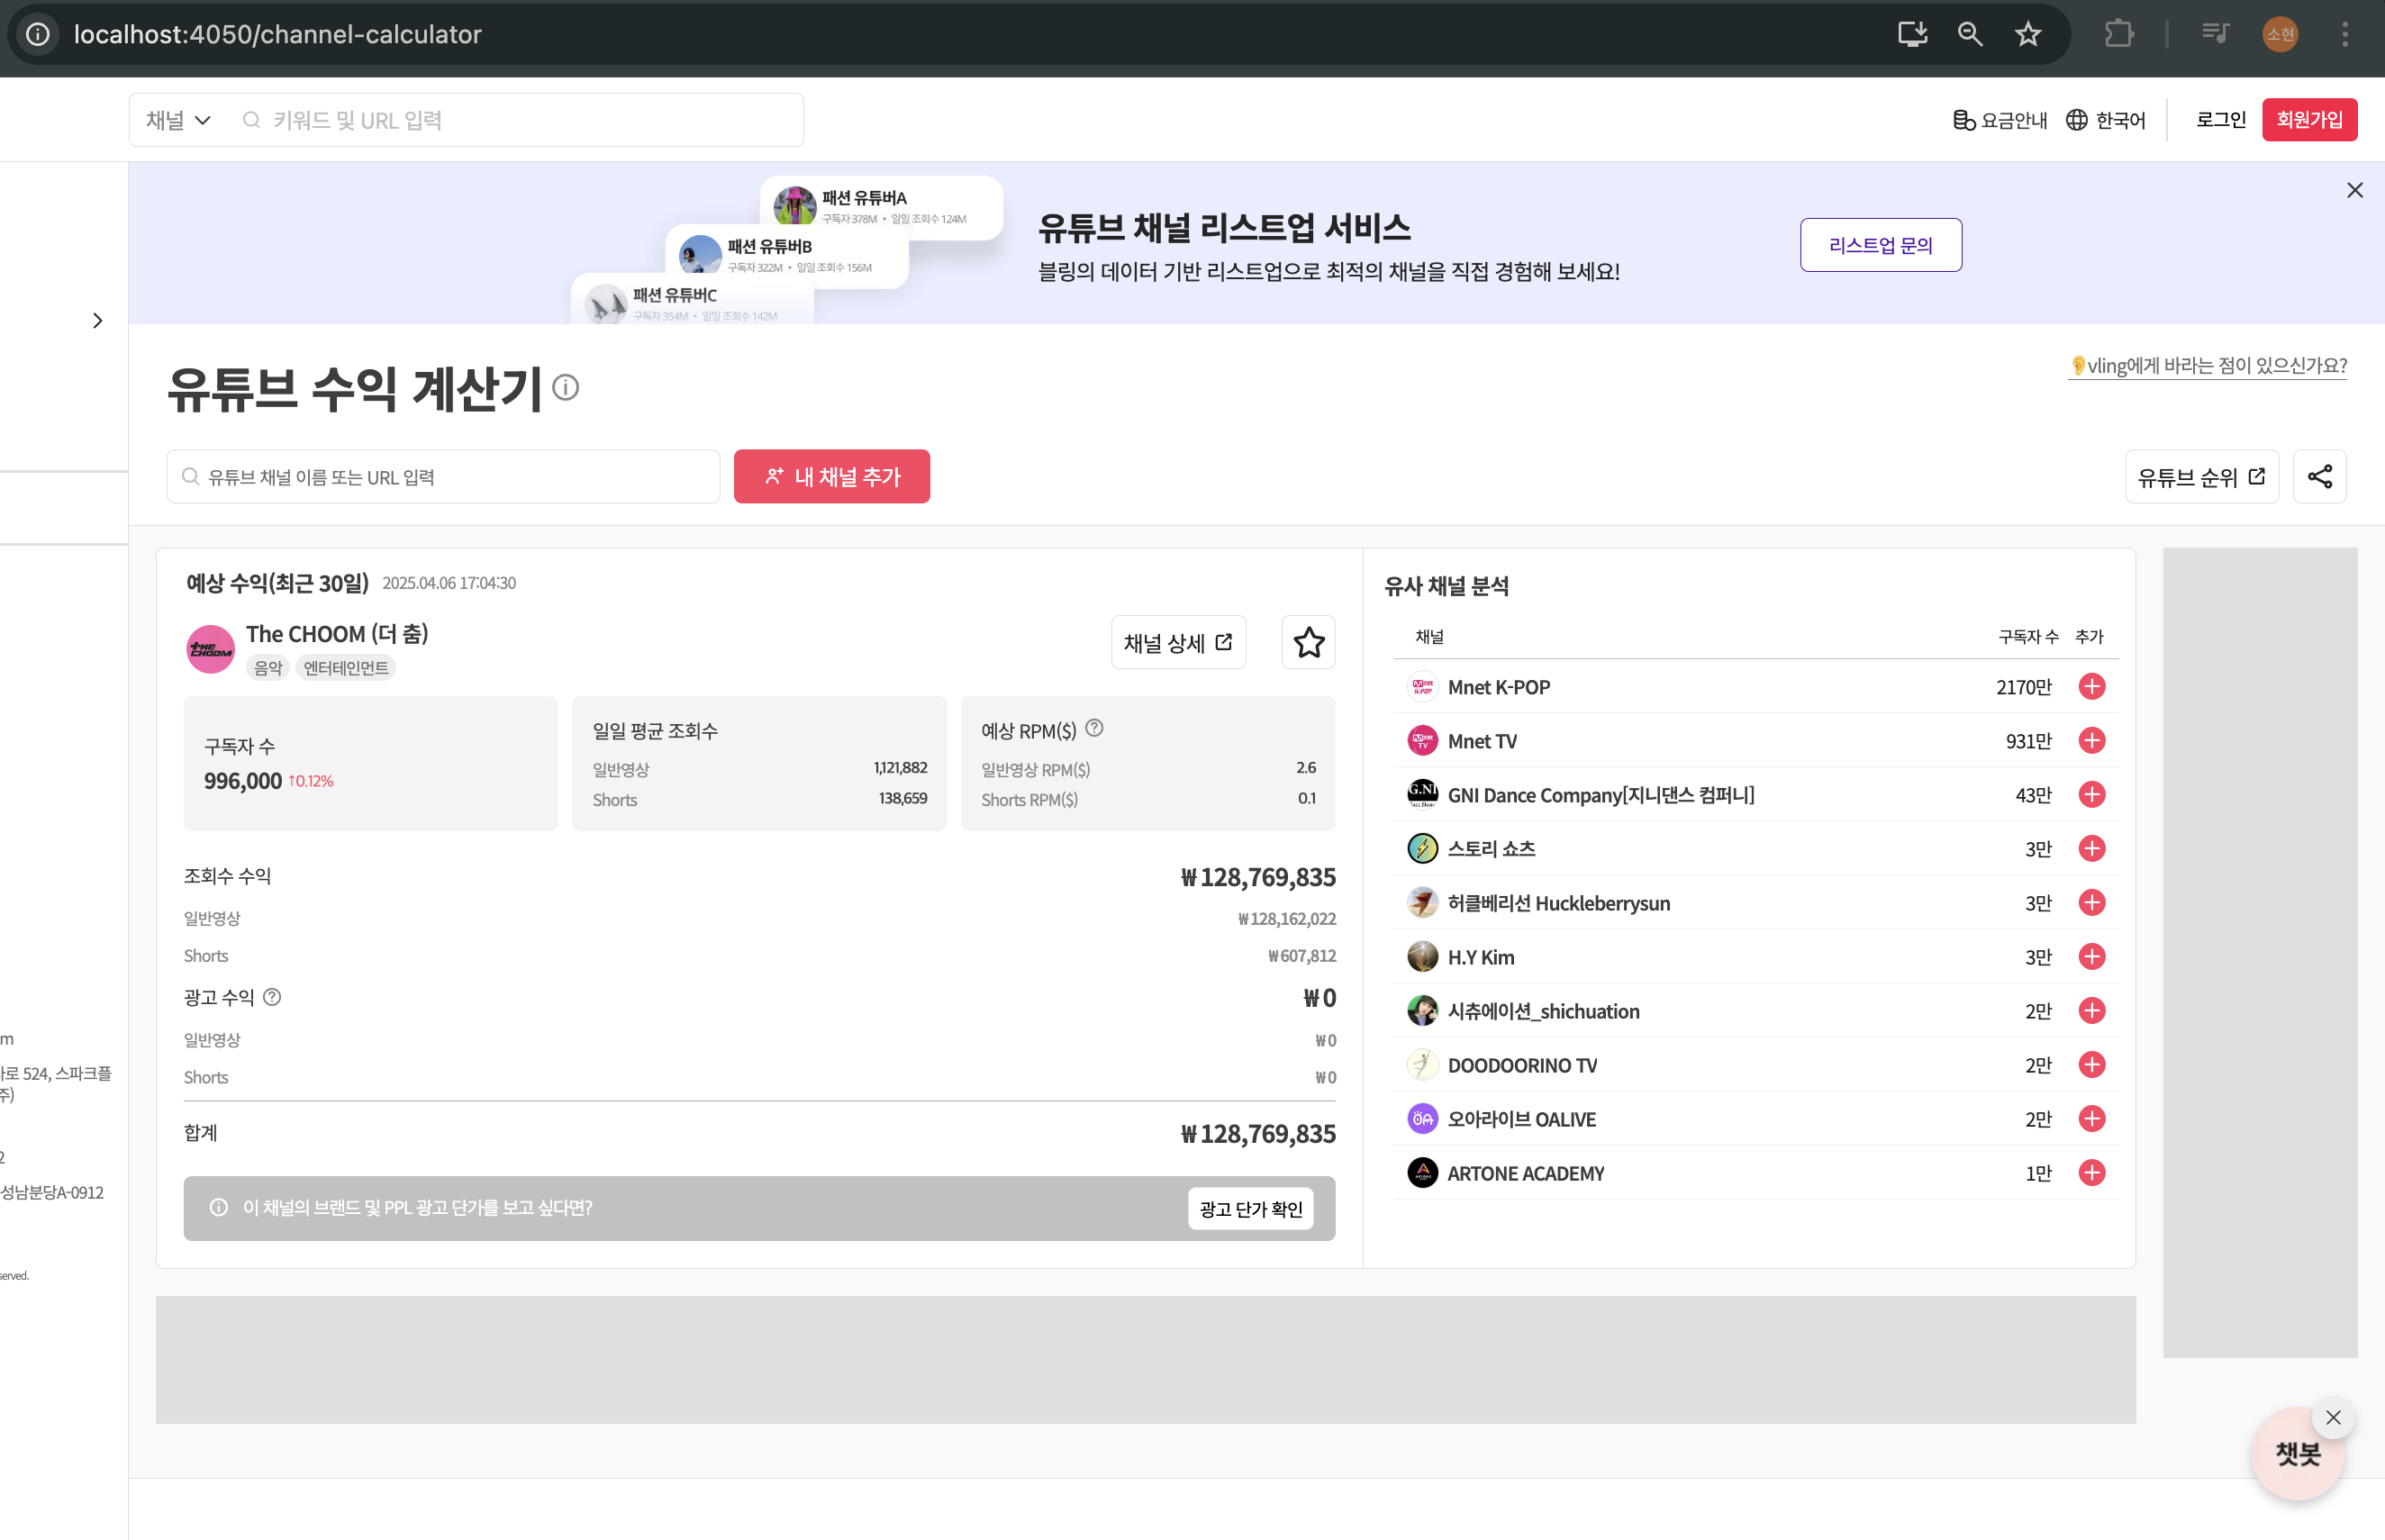2385x1540 pixels.
Task: Open 채널 상세 for The CHOOM
Action: pyautogui.click(x=1178, y=642)
